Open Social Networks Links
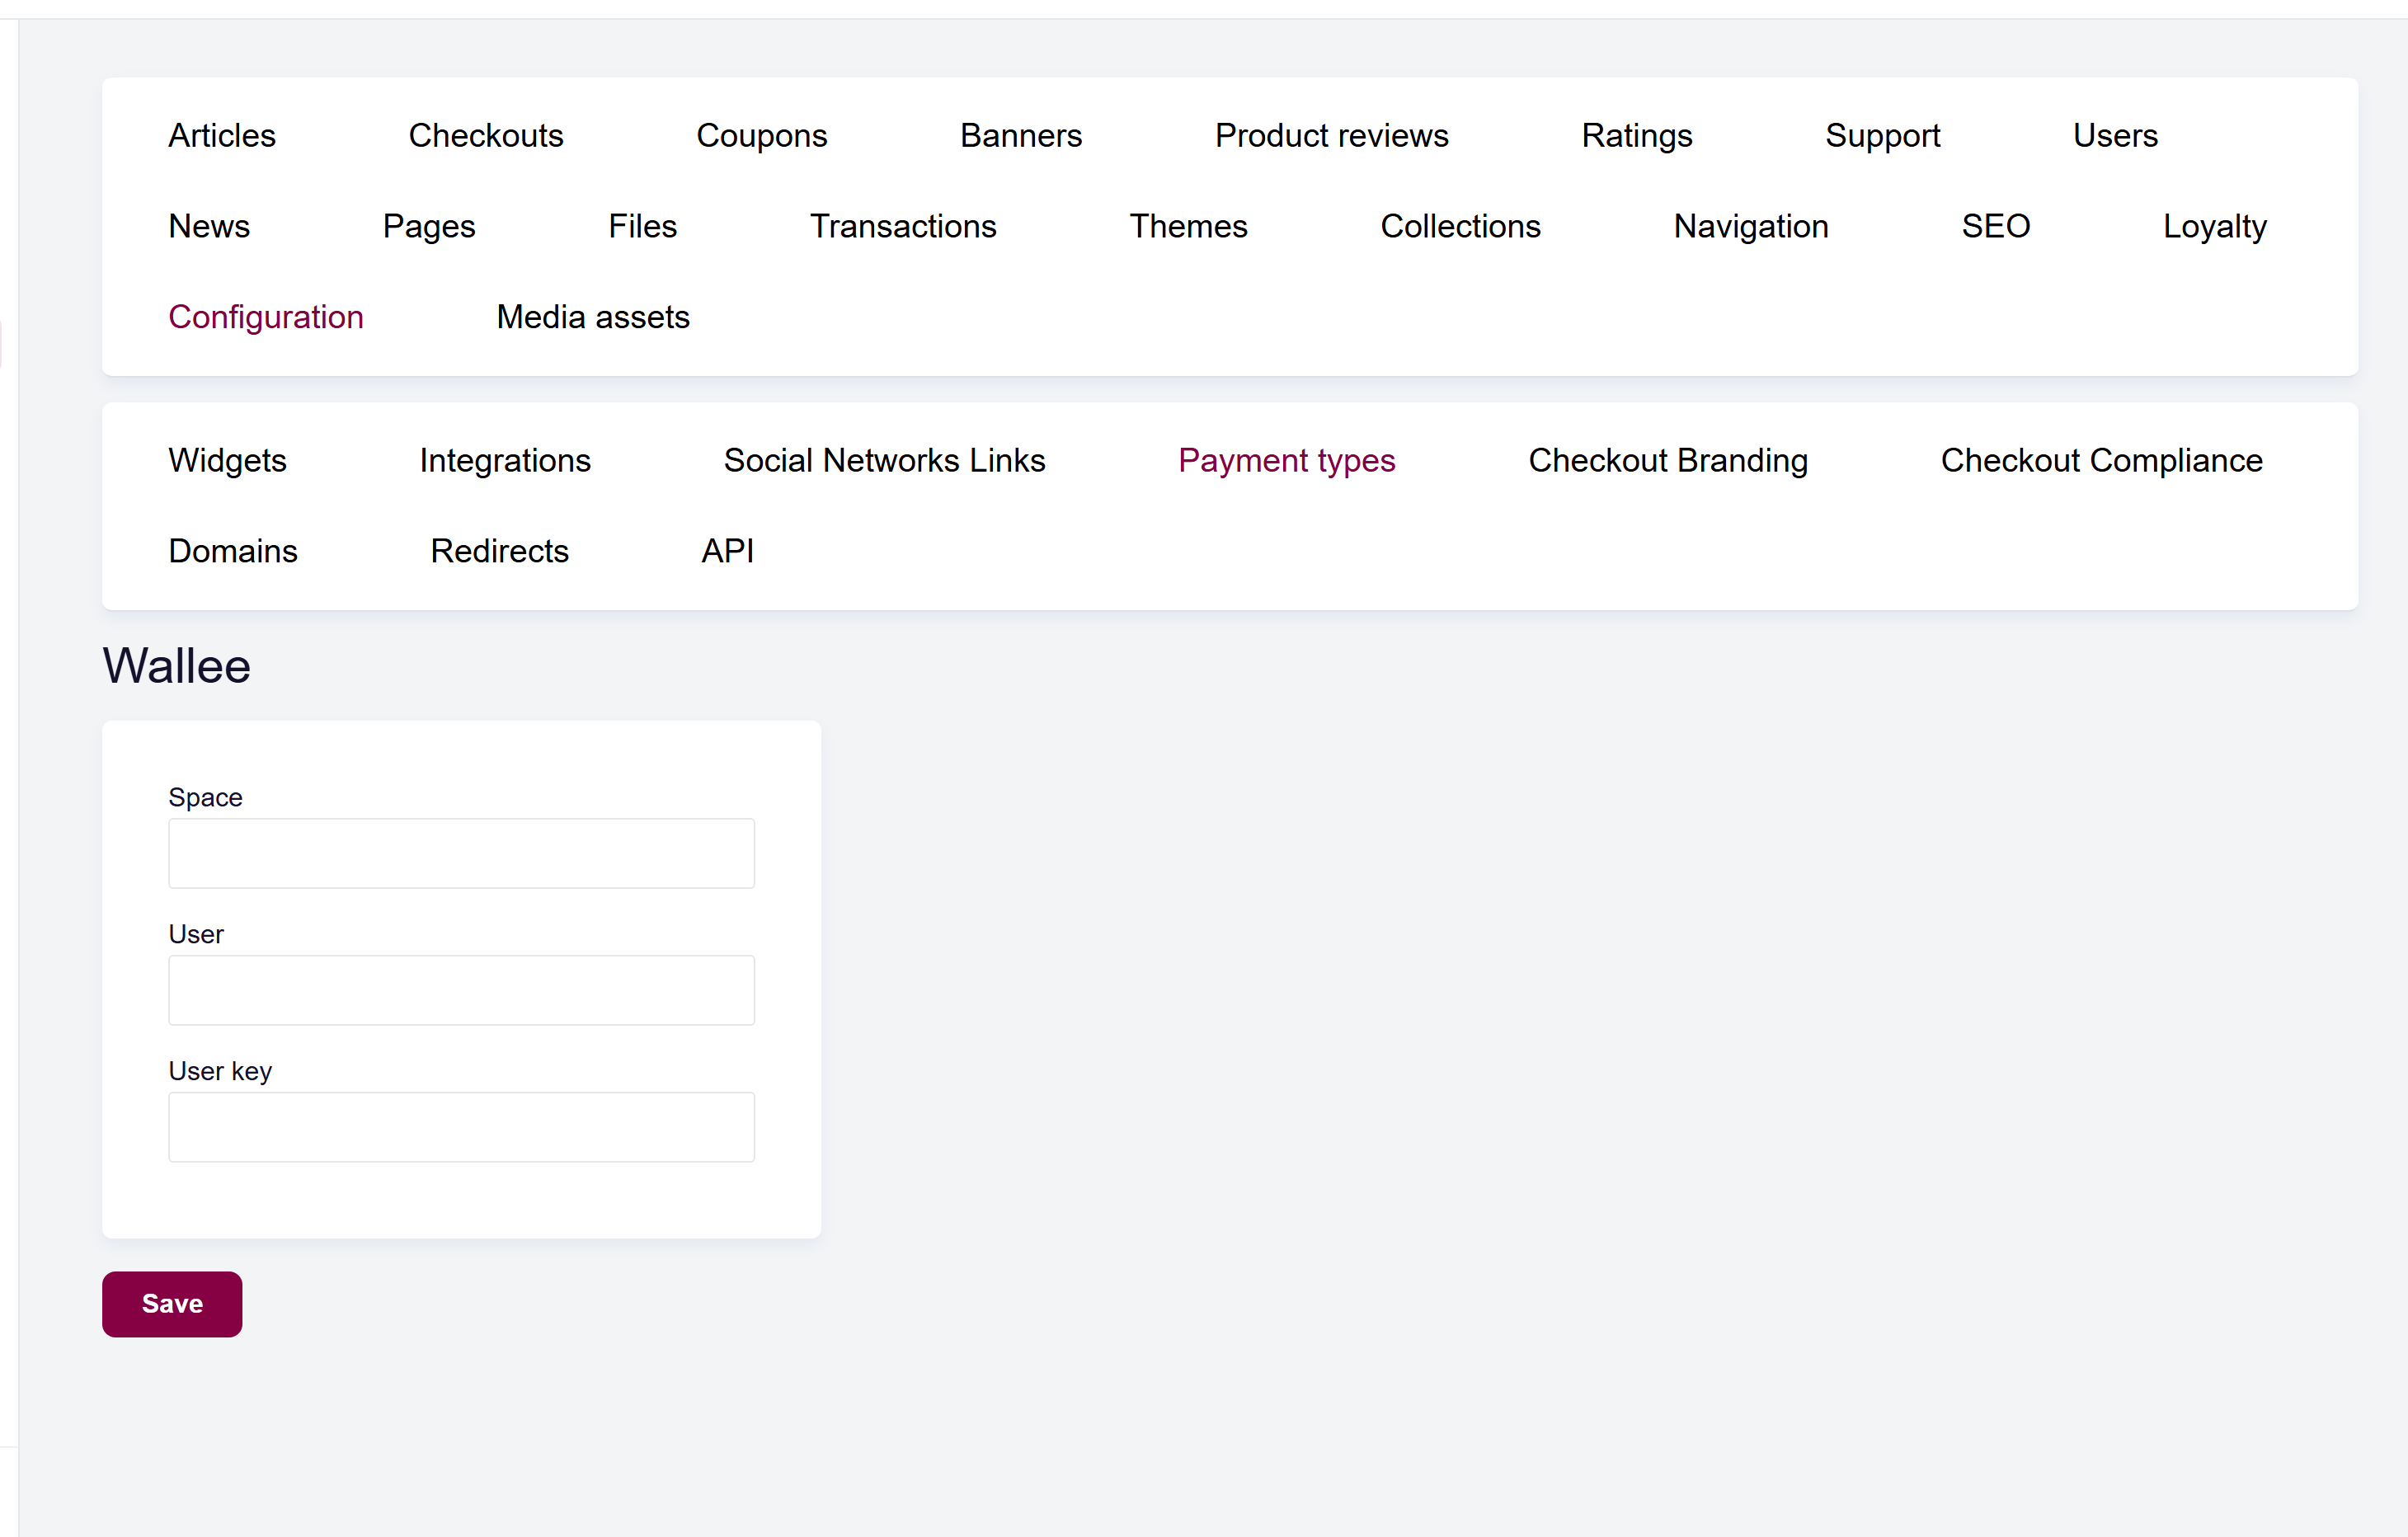Viewport: 2408px width, 1537px height. [x=884, y=460]
